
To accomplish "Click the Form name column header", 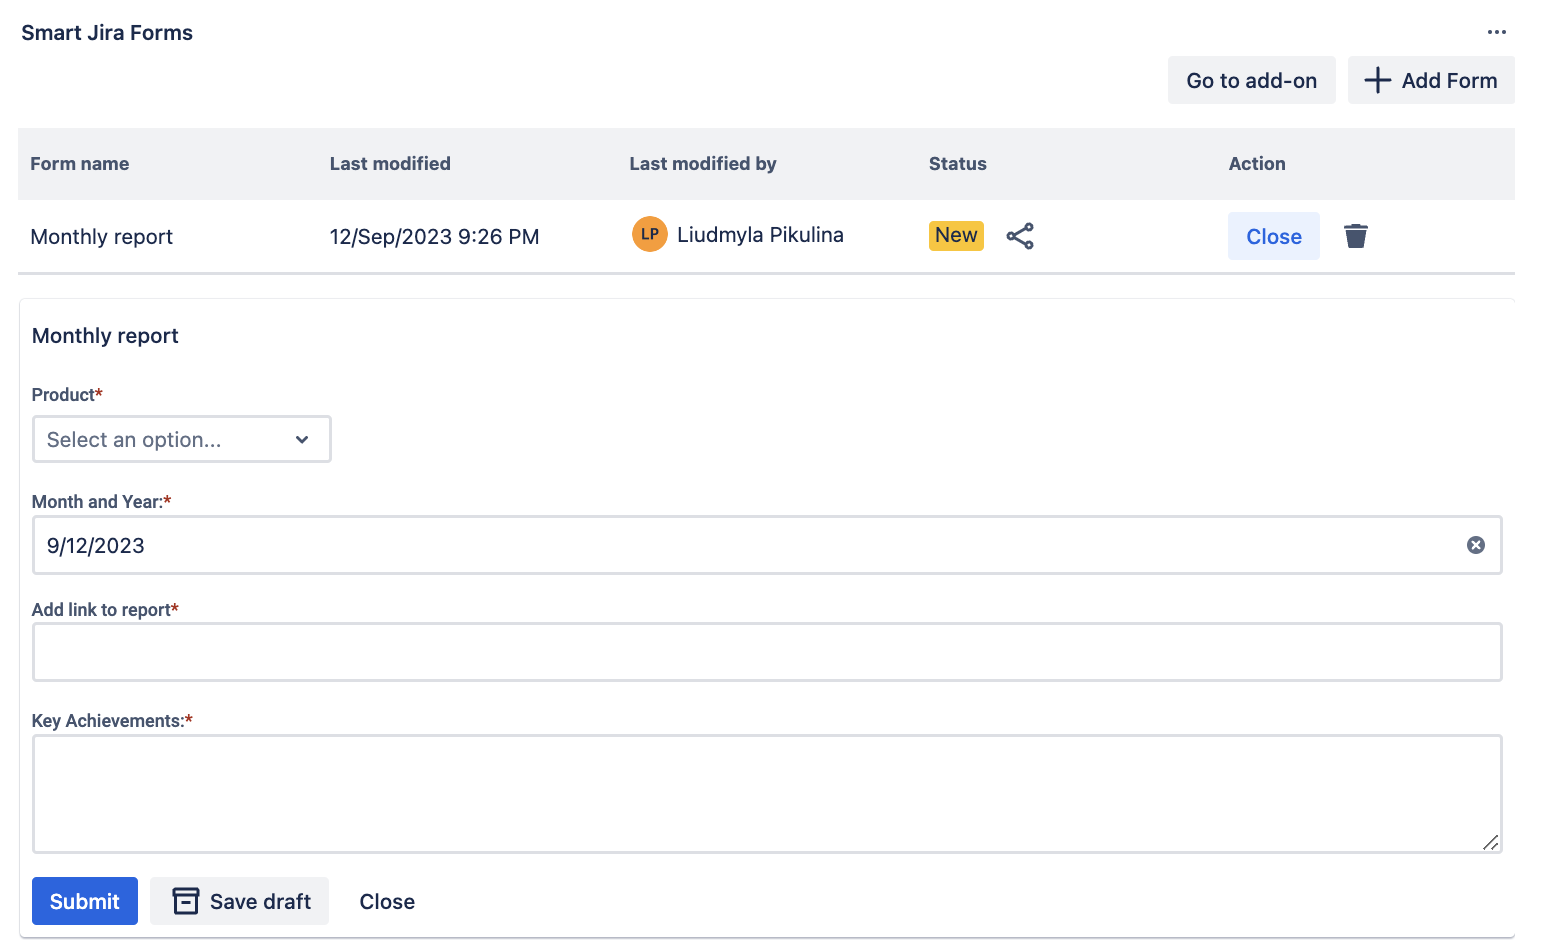I will (80, 163).
